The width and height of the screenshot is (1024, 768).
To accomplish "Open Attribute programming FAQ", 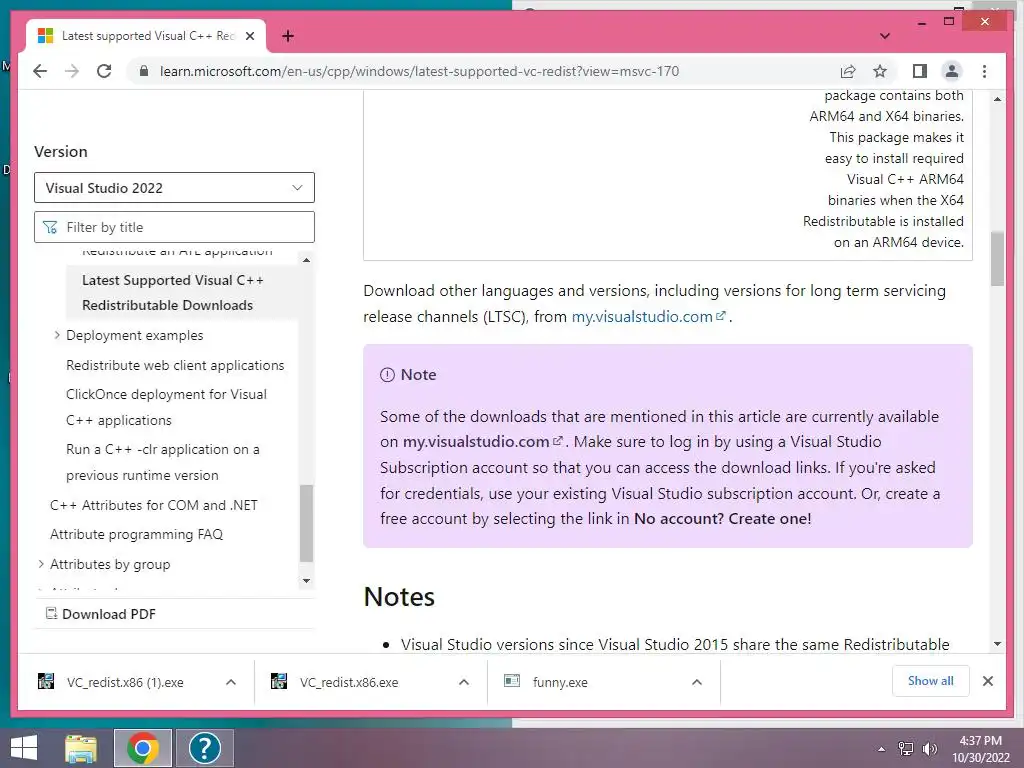I will point(136,534).
